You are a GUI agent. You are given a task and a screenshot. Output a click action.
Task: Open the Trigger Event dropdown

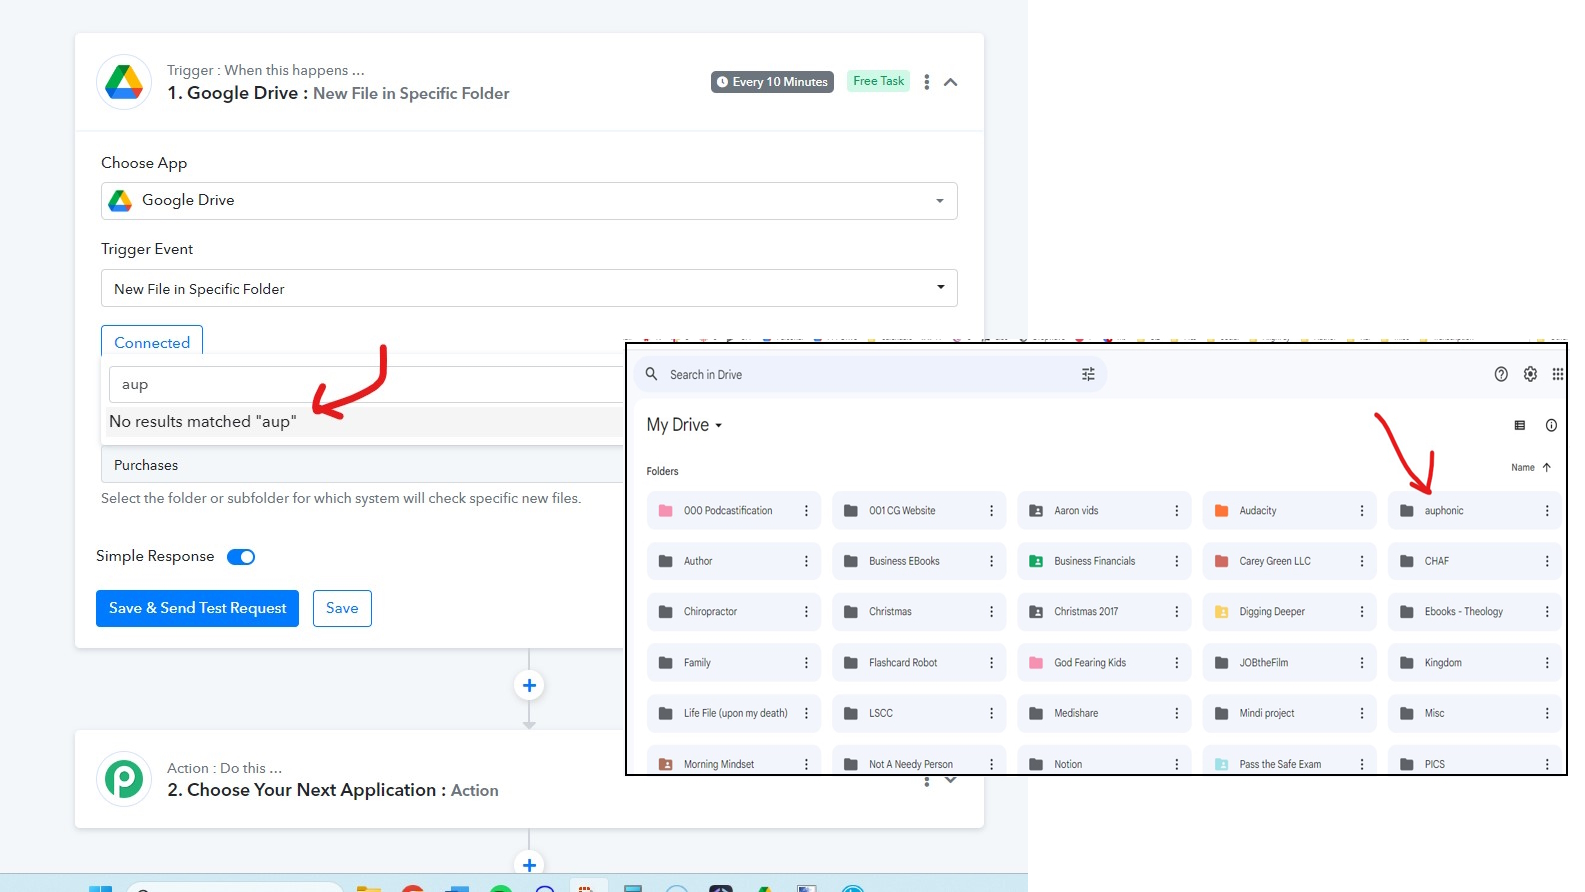pyautogui.click(x=529, y=288)
